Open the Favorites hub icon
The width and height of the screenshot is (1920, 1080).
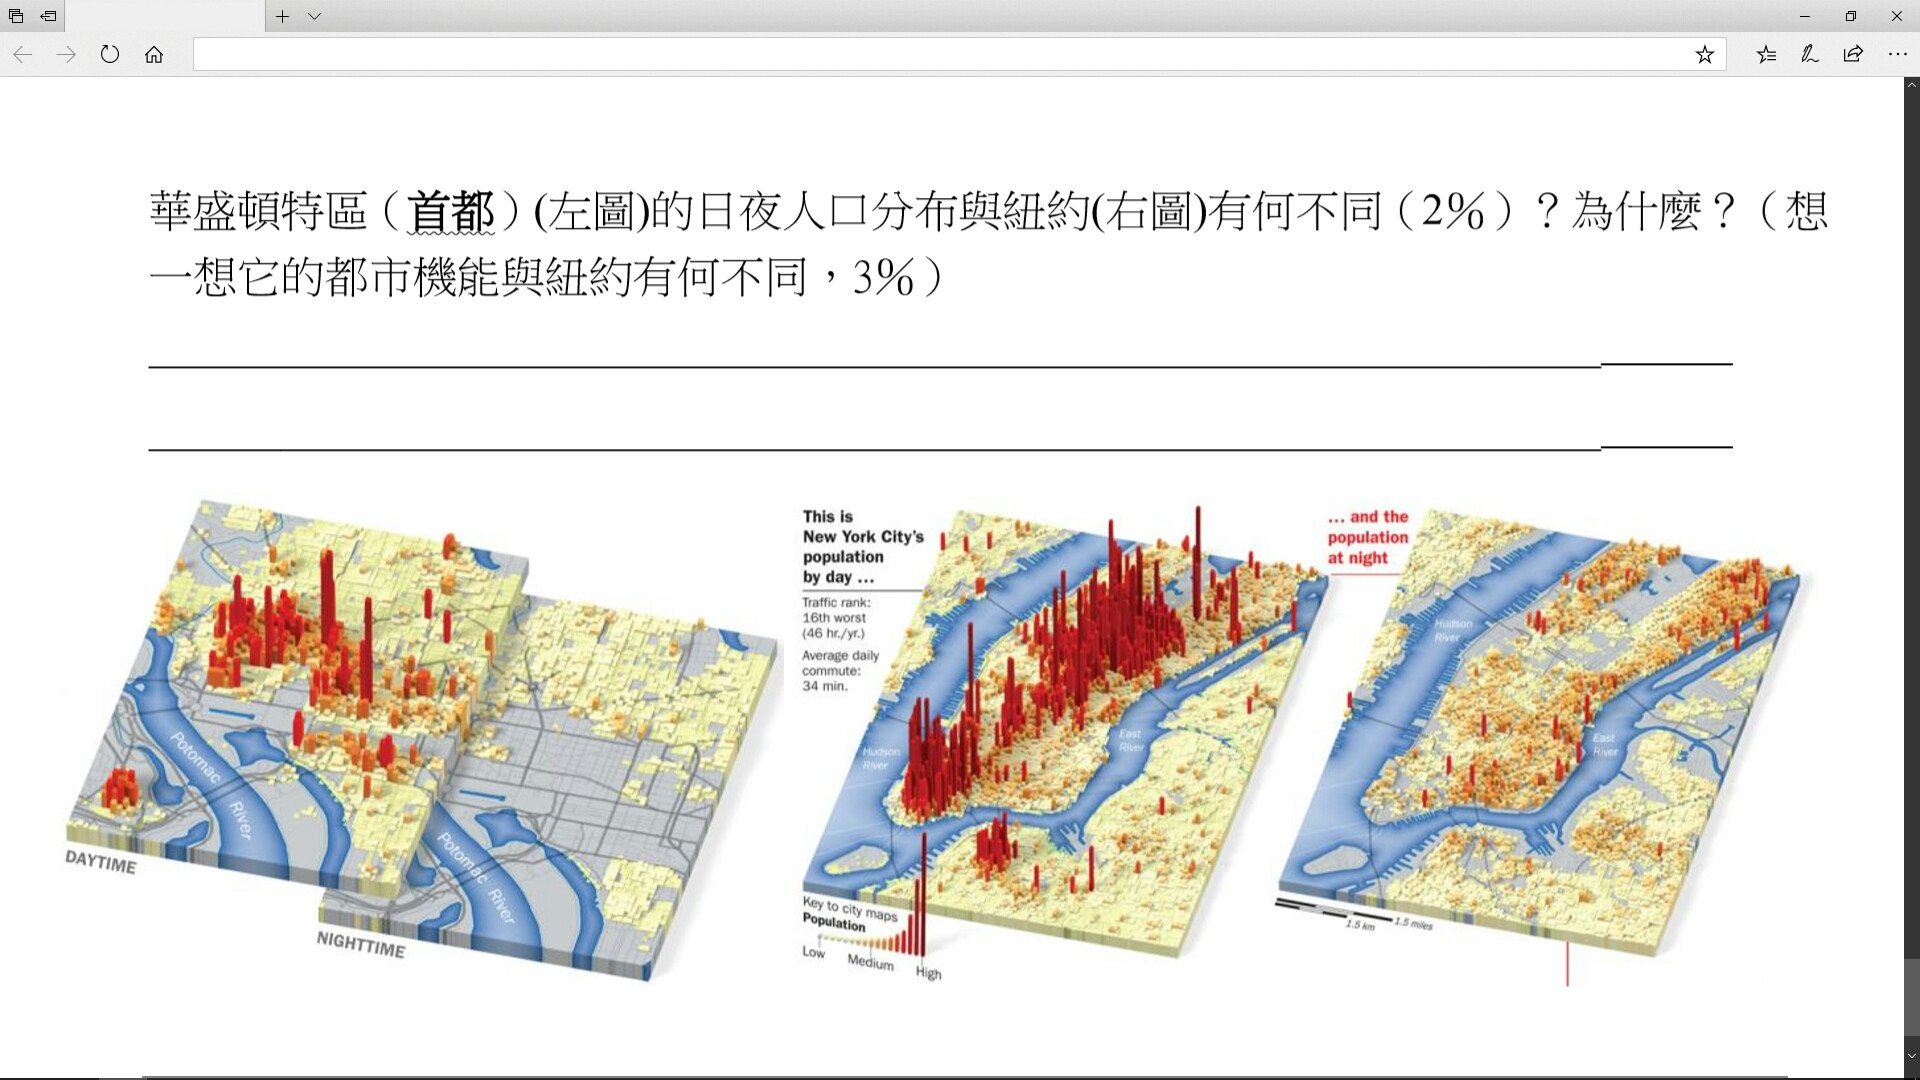[1766, 55]
